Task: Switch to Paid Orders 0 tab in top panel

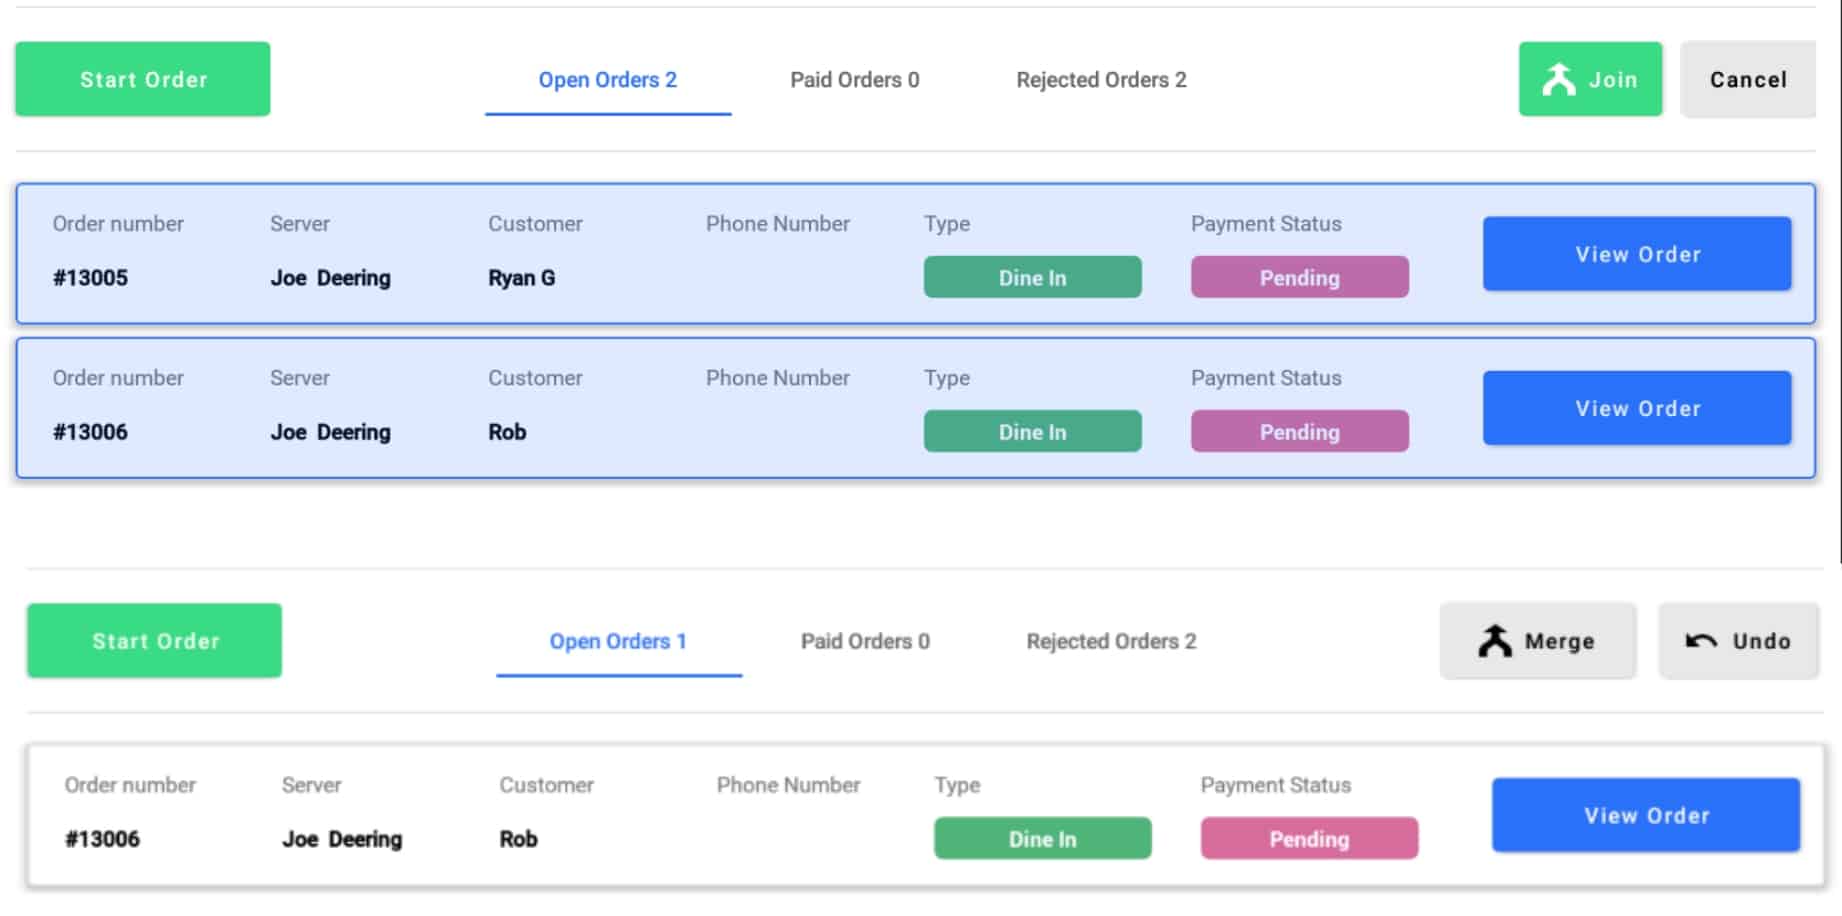Action: 855,80
